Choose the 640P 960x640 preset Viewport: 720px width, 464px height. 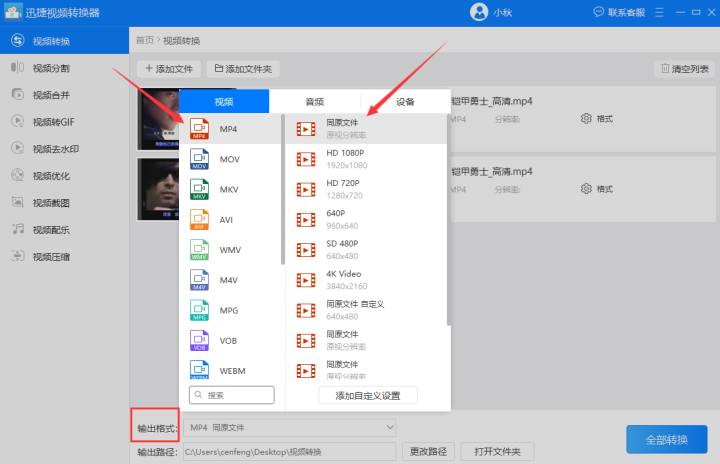pos(366,220)
